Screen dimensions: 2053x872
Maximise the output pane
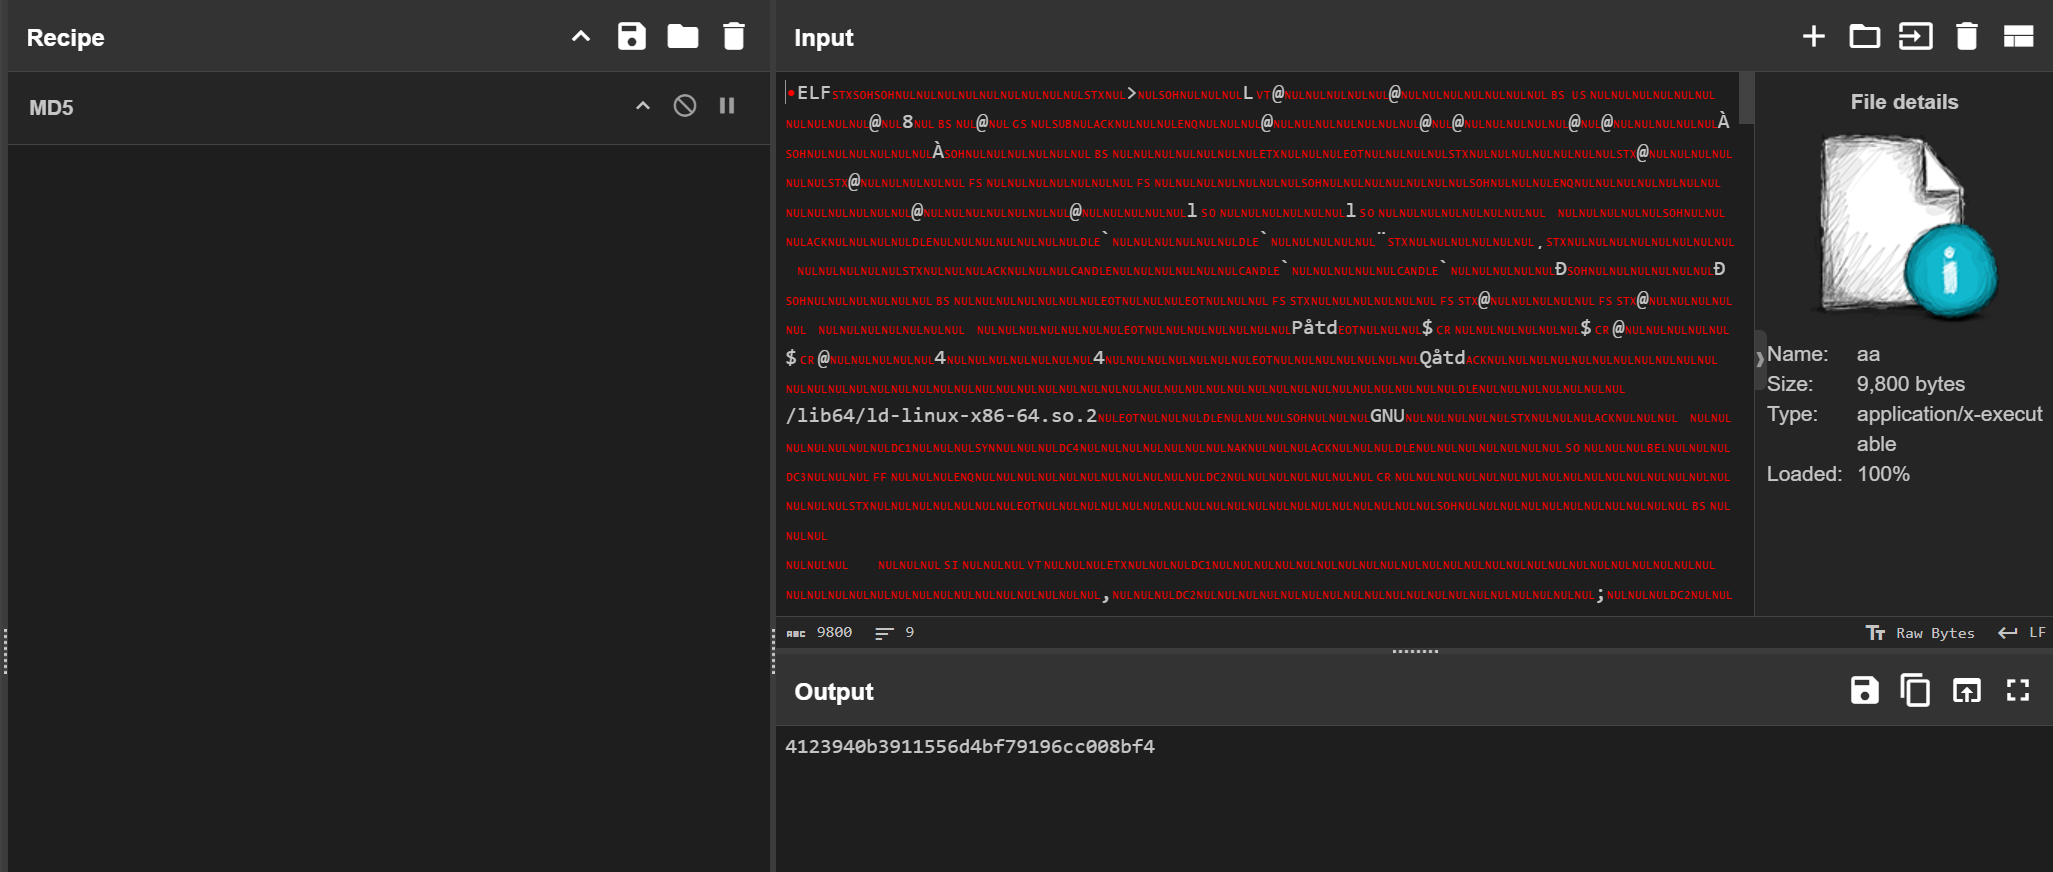tap(2018, 691)
